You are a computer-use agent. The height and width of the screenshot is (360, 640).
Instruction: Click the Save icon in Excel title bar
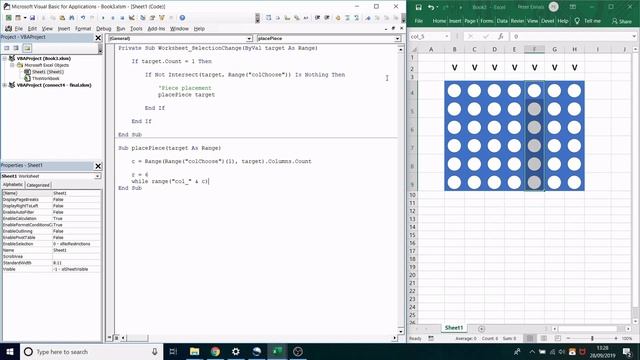point(418,7)
